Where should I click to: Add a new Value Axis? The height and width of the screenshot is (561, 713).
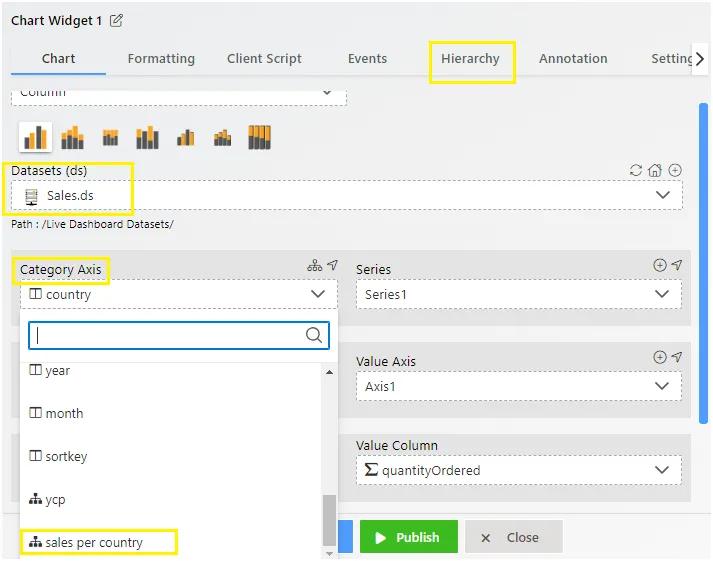point(660,357)
